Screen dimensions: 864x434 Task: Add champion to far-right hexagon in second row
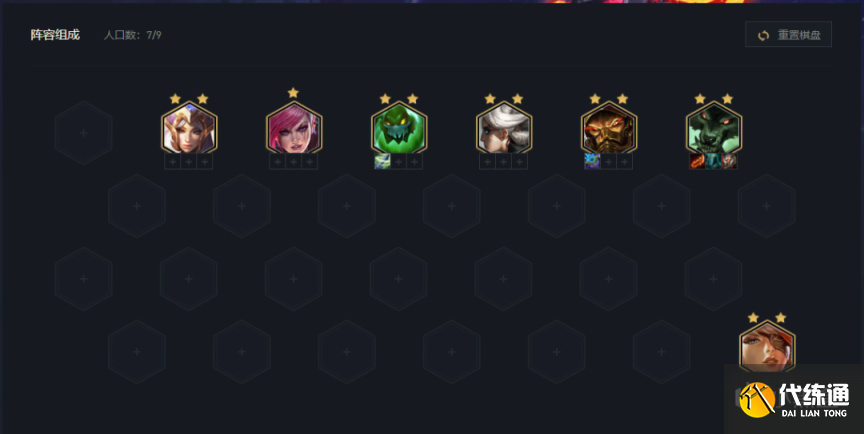tap(766, 205)
